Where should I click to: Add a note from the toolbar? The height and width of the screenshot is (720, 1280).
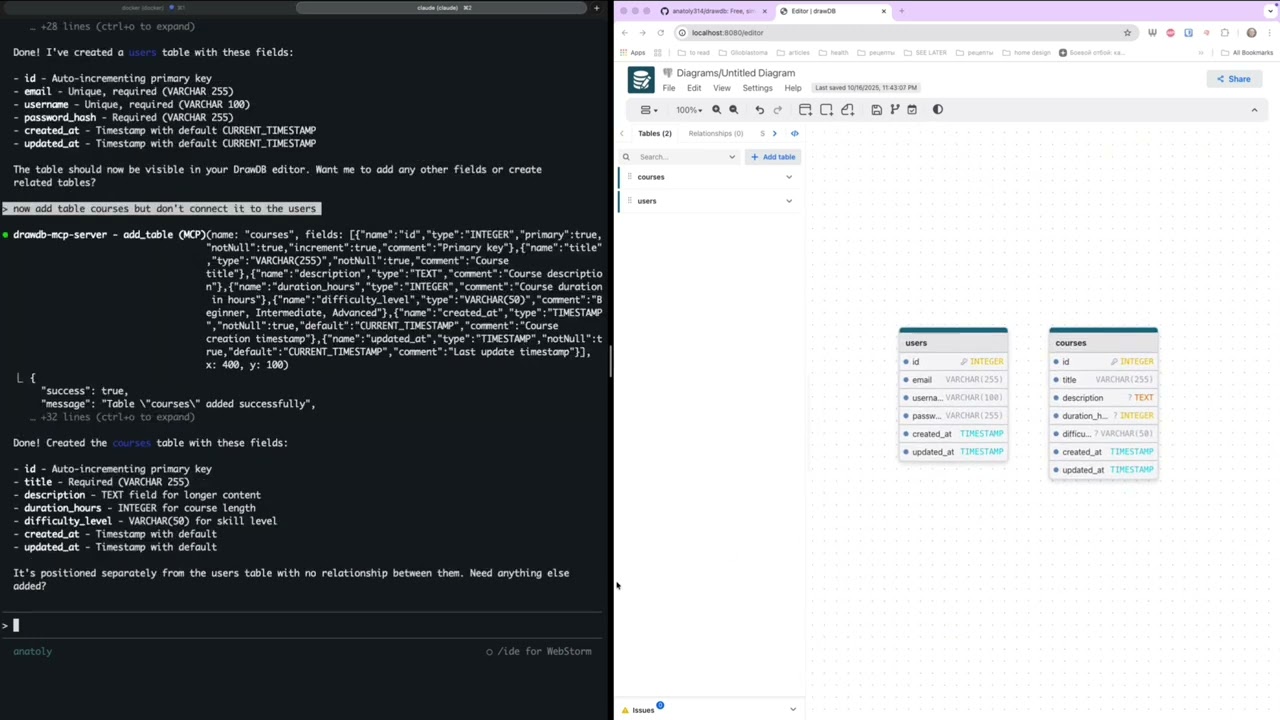pyautogui.click(x=847, y=110)
